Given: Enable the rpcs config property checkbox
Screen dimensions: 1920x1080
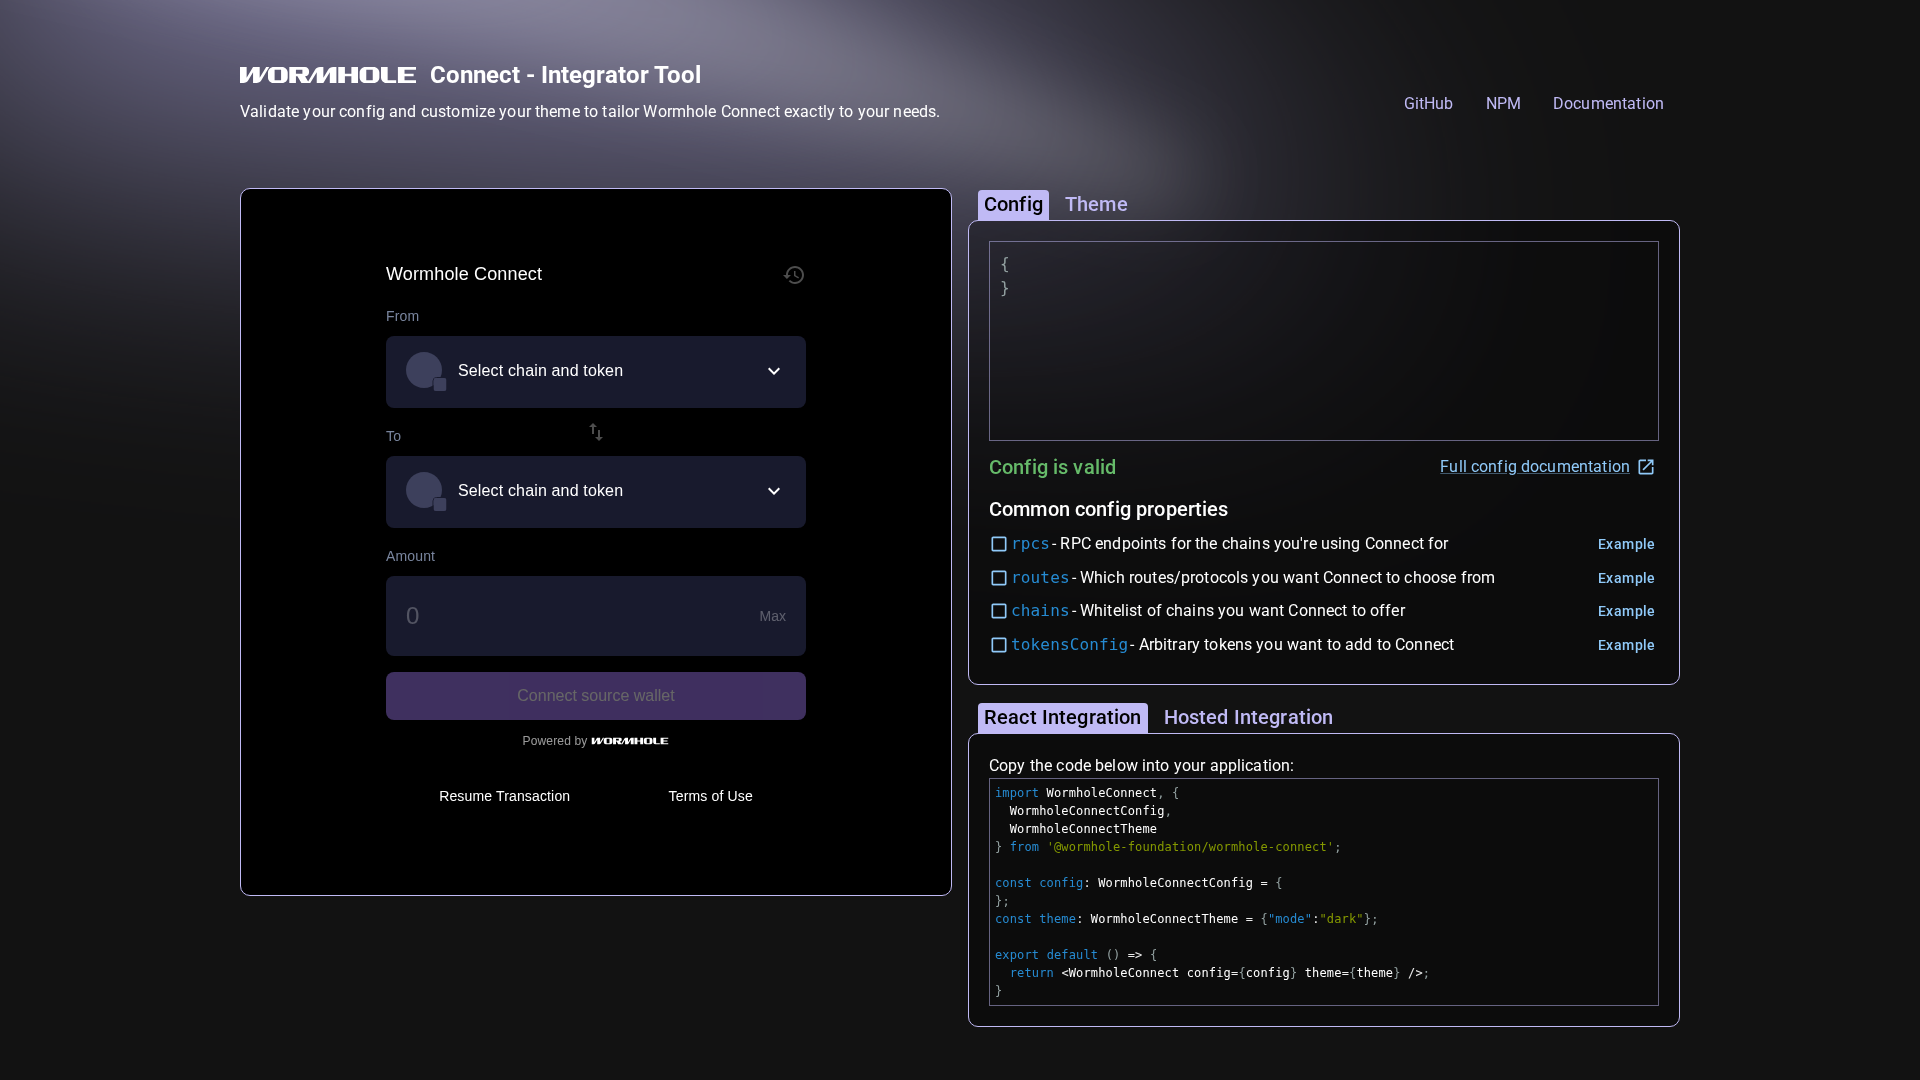Looking at the screenshot, I should coord(998,544).
